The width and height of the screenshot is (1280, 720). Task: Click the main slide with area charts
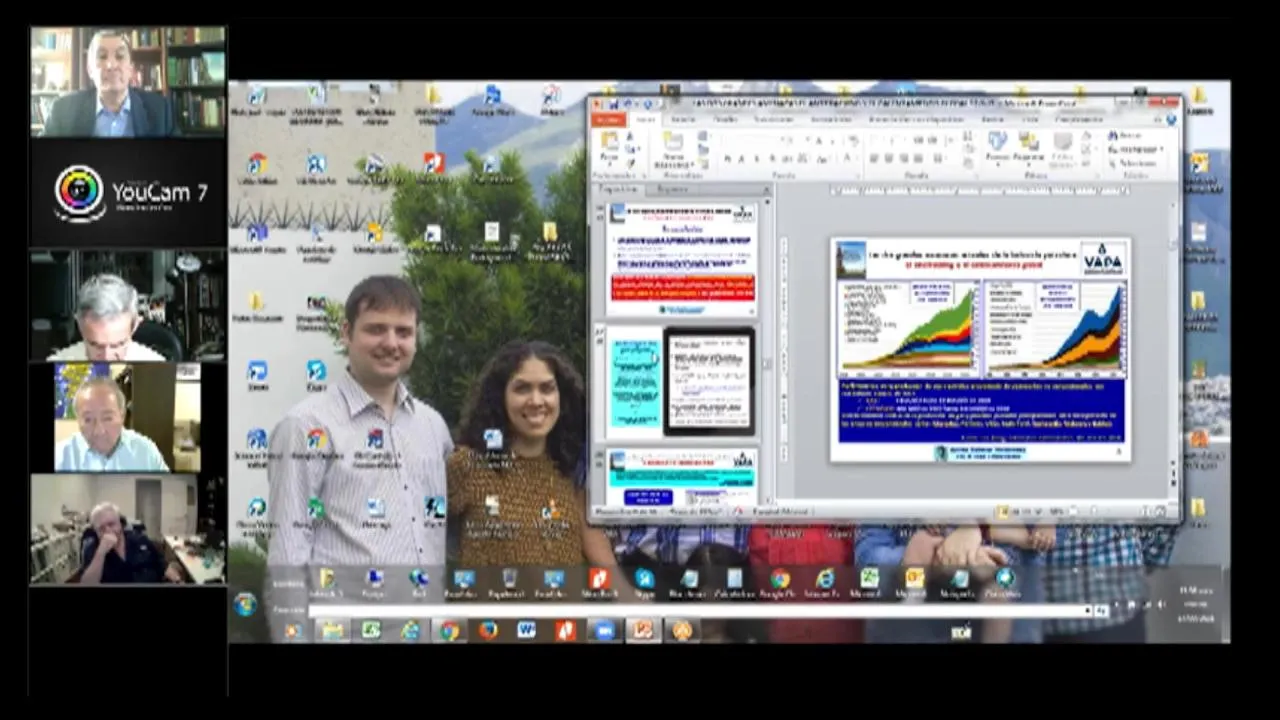(x=981, y=349)
